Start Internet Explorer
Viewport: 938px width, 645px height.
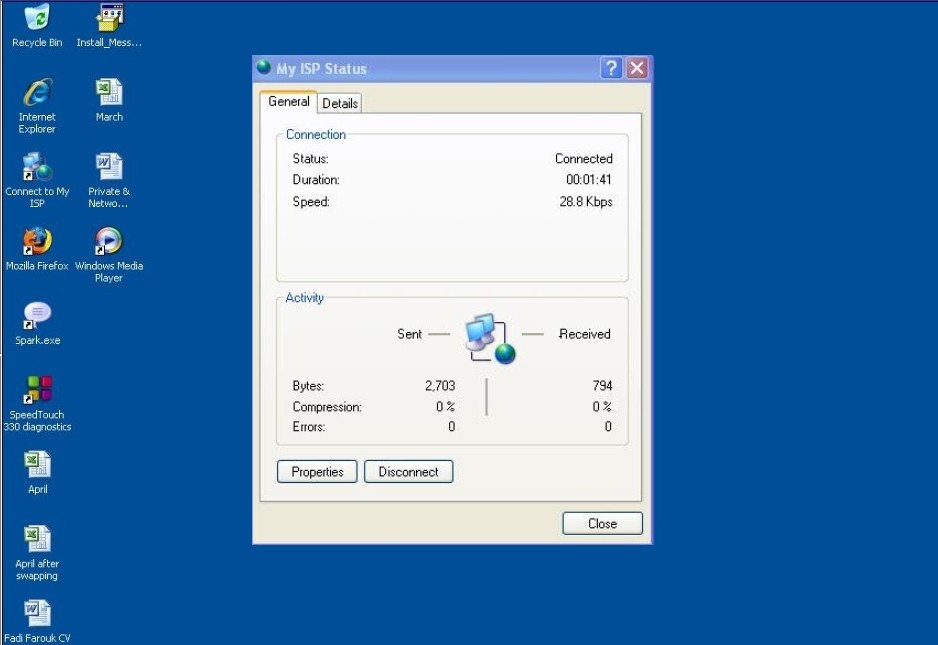(x=37, y=90)
